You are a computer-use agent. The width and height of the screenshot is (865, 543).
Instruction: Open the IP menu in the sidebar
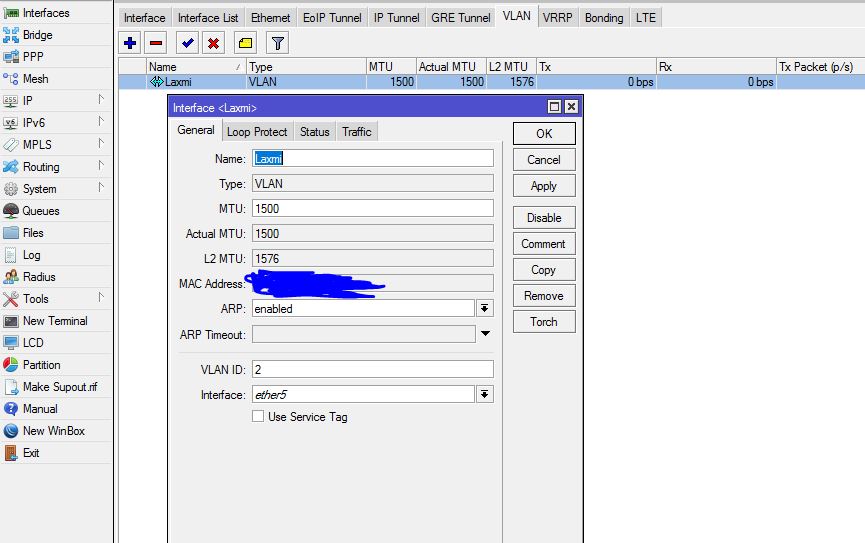point(55,101)
